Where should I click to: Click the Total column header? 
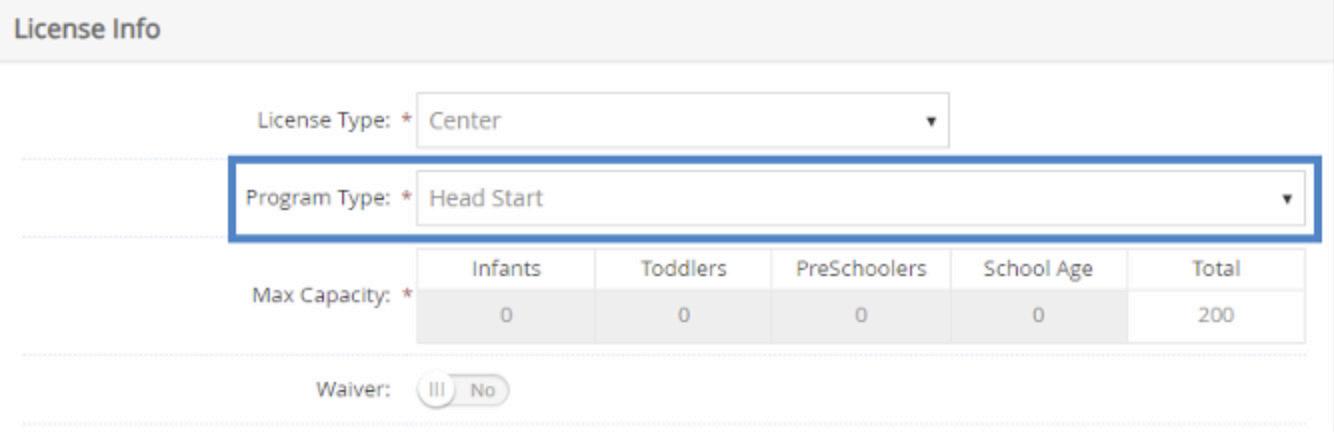coord(1216,269)
